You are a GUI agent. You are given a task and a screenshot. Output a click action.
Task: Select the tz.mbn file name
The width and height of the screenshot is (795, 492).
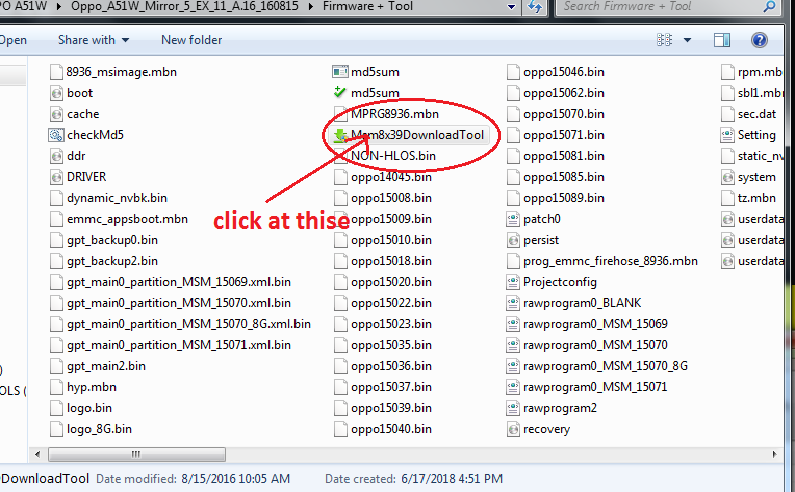coord(756,198)
